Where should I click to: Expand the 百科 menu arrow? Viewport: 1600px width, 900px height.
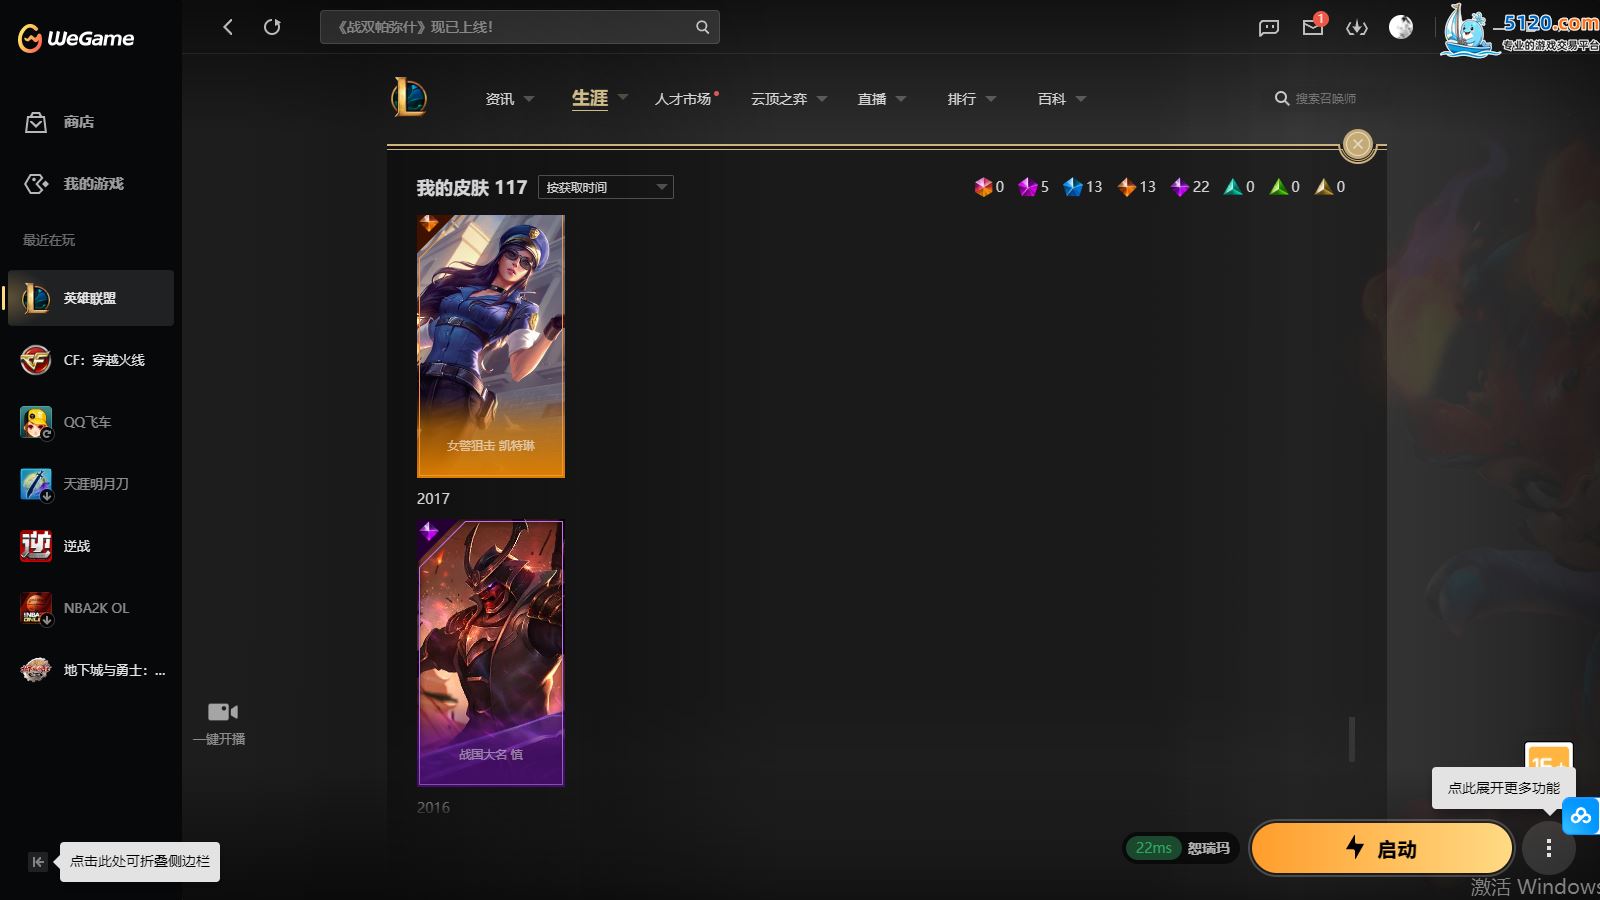[x=1081, y=99]
